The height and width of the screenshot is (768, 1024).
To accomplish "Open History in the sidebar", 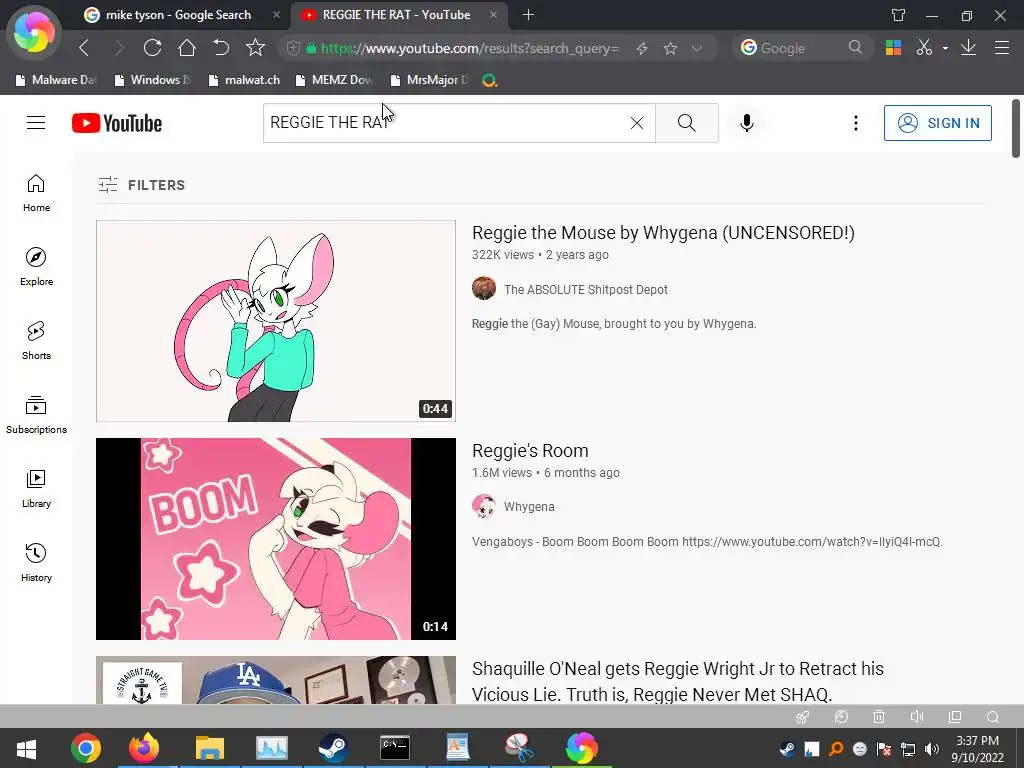I will pyautogui.click(x=36, y=562).
